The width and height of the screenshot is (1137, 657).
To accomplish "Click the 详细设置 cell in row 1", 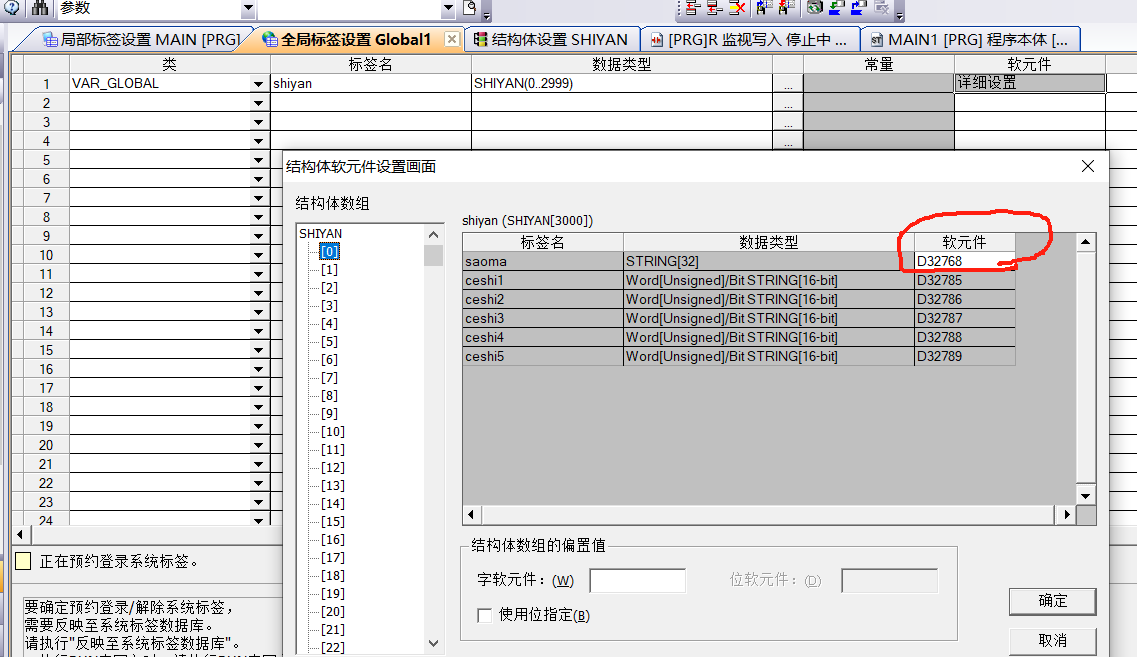I will [1029, 84].
